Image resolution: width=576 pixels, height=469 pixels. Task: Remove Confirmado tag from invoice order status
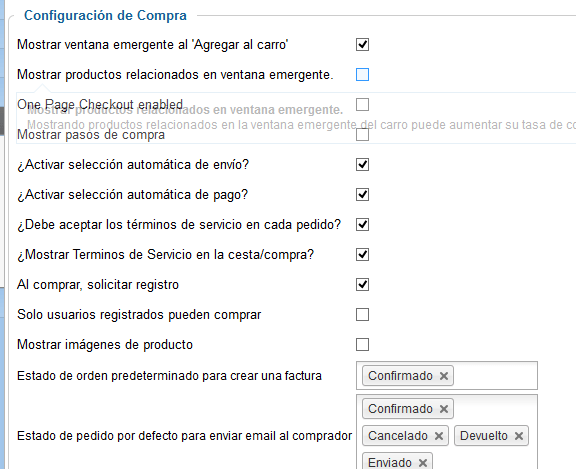[444, 376]
